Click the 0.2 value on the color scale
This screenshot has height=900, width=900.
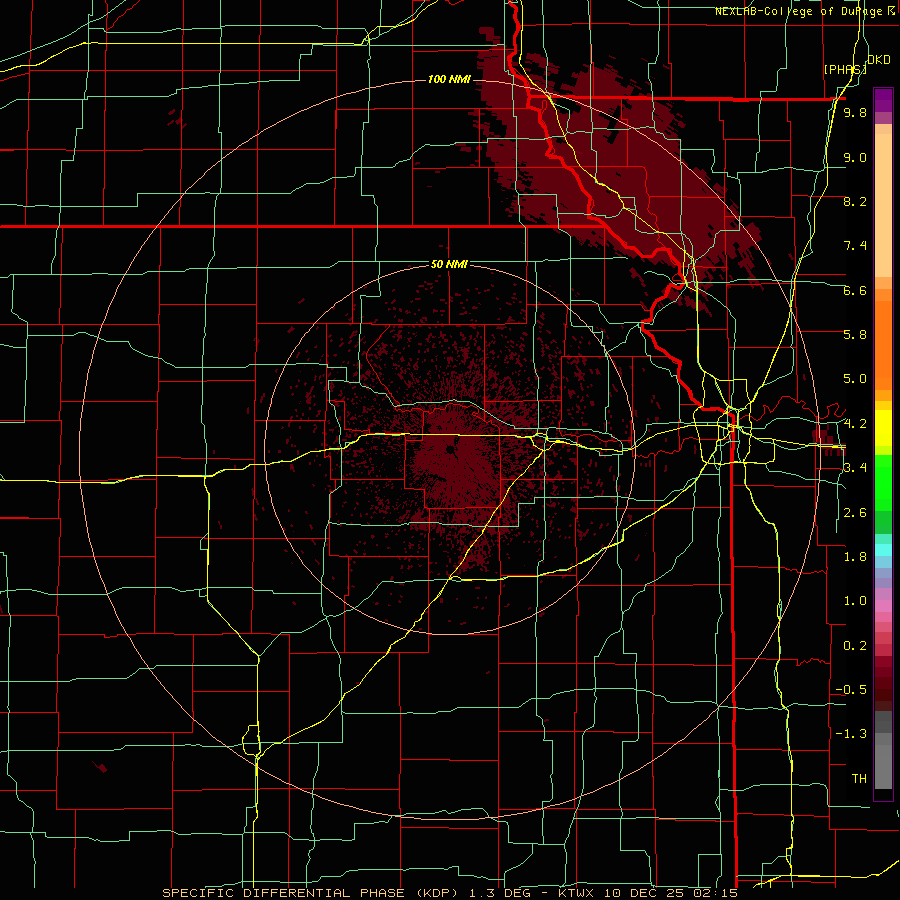pos(855,646)
